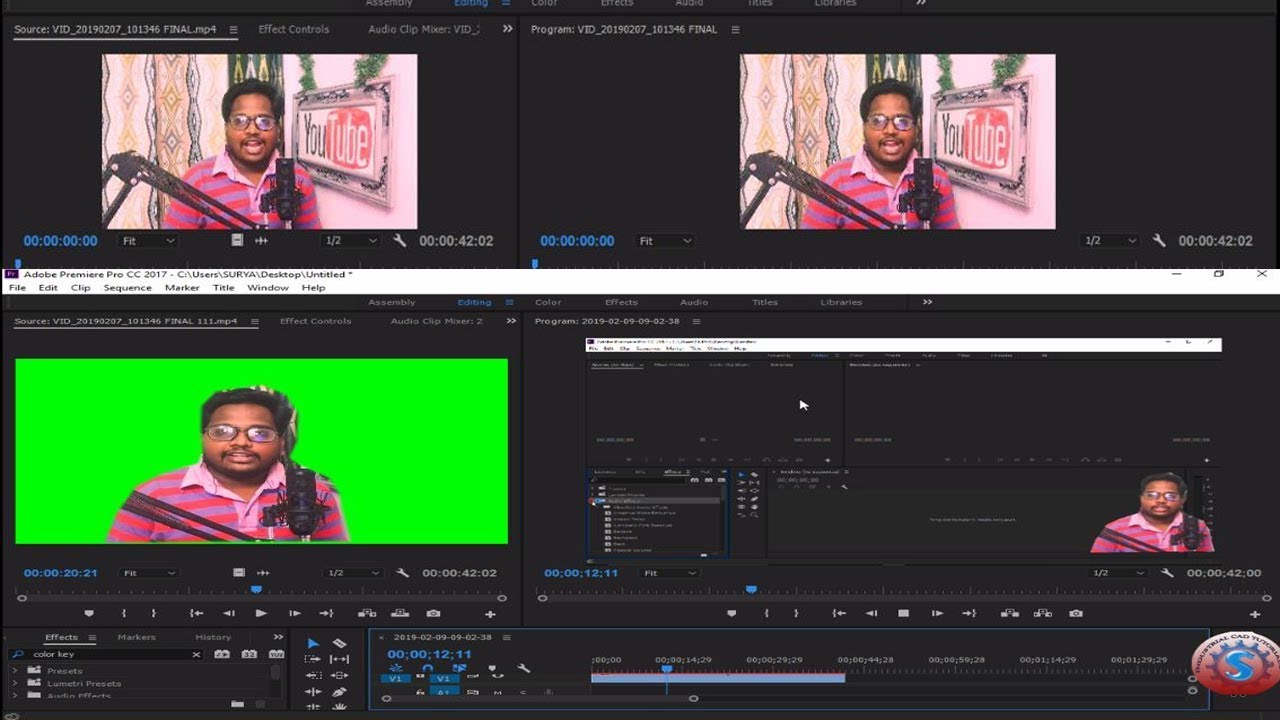Open timeline display settings wrench
Viewport: 1280px width, 720px height.
click(523, 668)
